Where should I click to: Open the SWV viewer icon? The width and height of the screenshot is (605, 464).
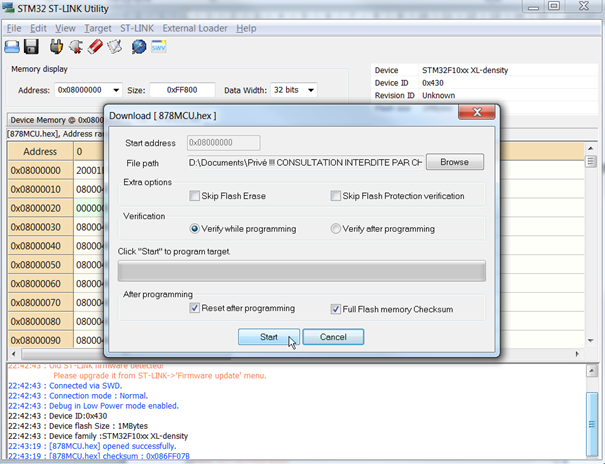159,46
